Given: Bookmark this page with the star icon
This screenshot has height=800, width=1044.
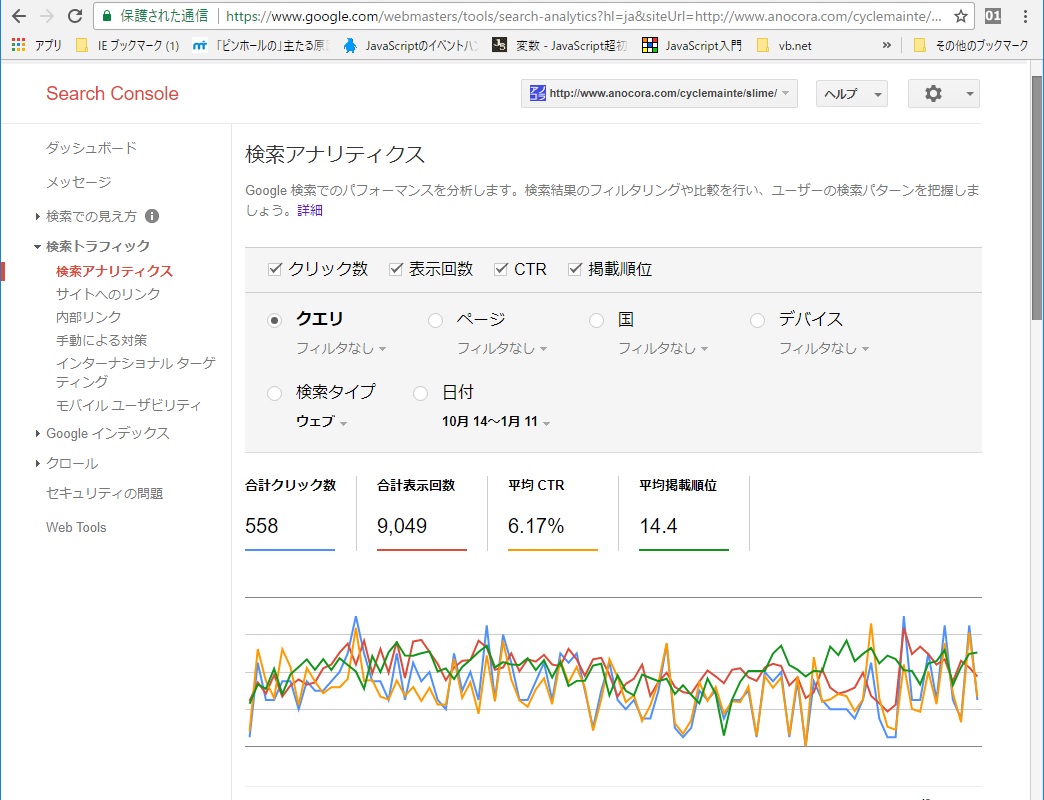Looking at the screenshot, I should pyautogui.click(x=960, y=16).
